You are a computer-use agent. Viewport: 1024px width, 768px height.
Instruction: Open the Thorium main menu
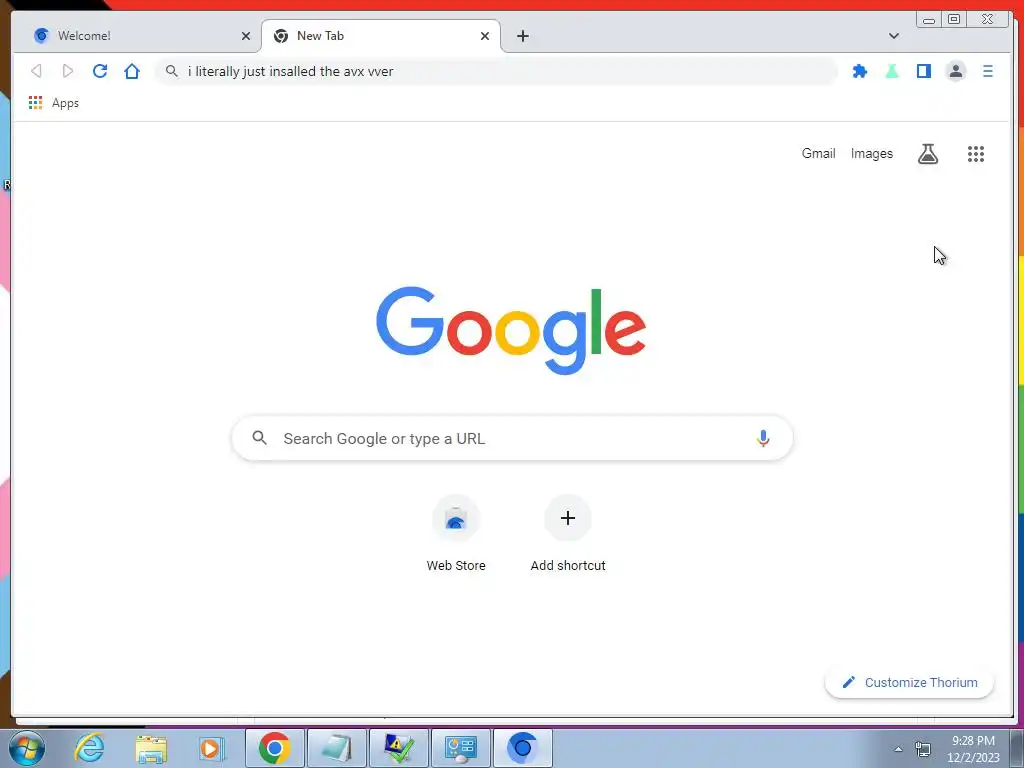pyautogui.click(x=988, y=71)
